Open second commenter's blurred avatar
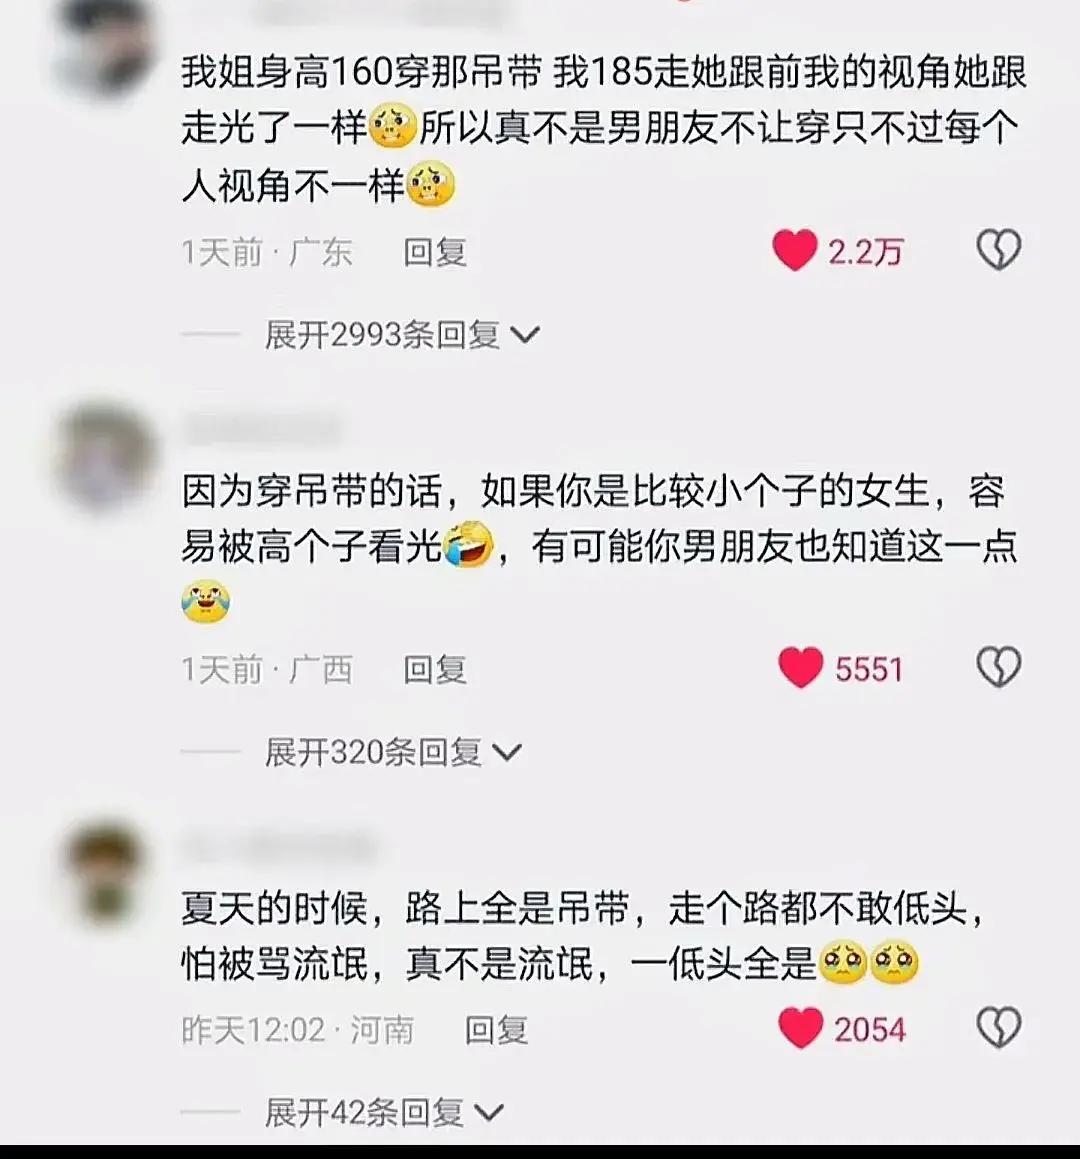Viewport: 1080px width, 1159px height. click(x=106, y=458)
